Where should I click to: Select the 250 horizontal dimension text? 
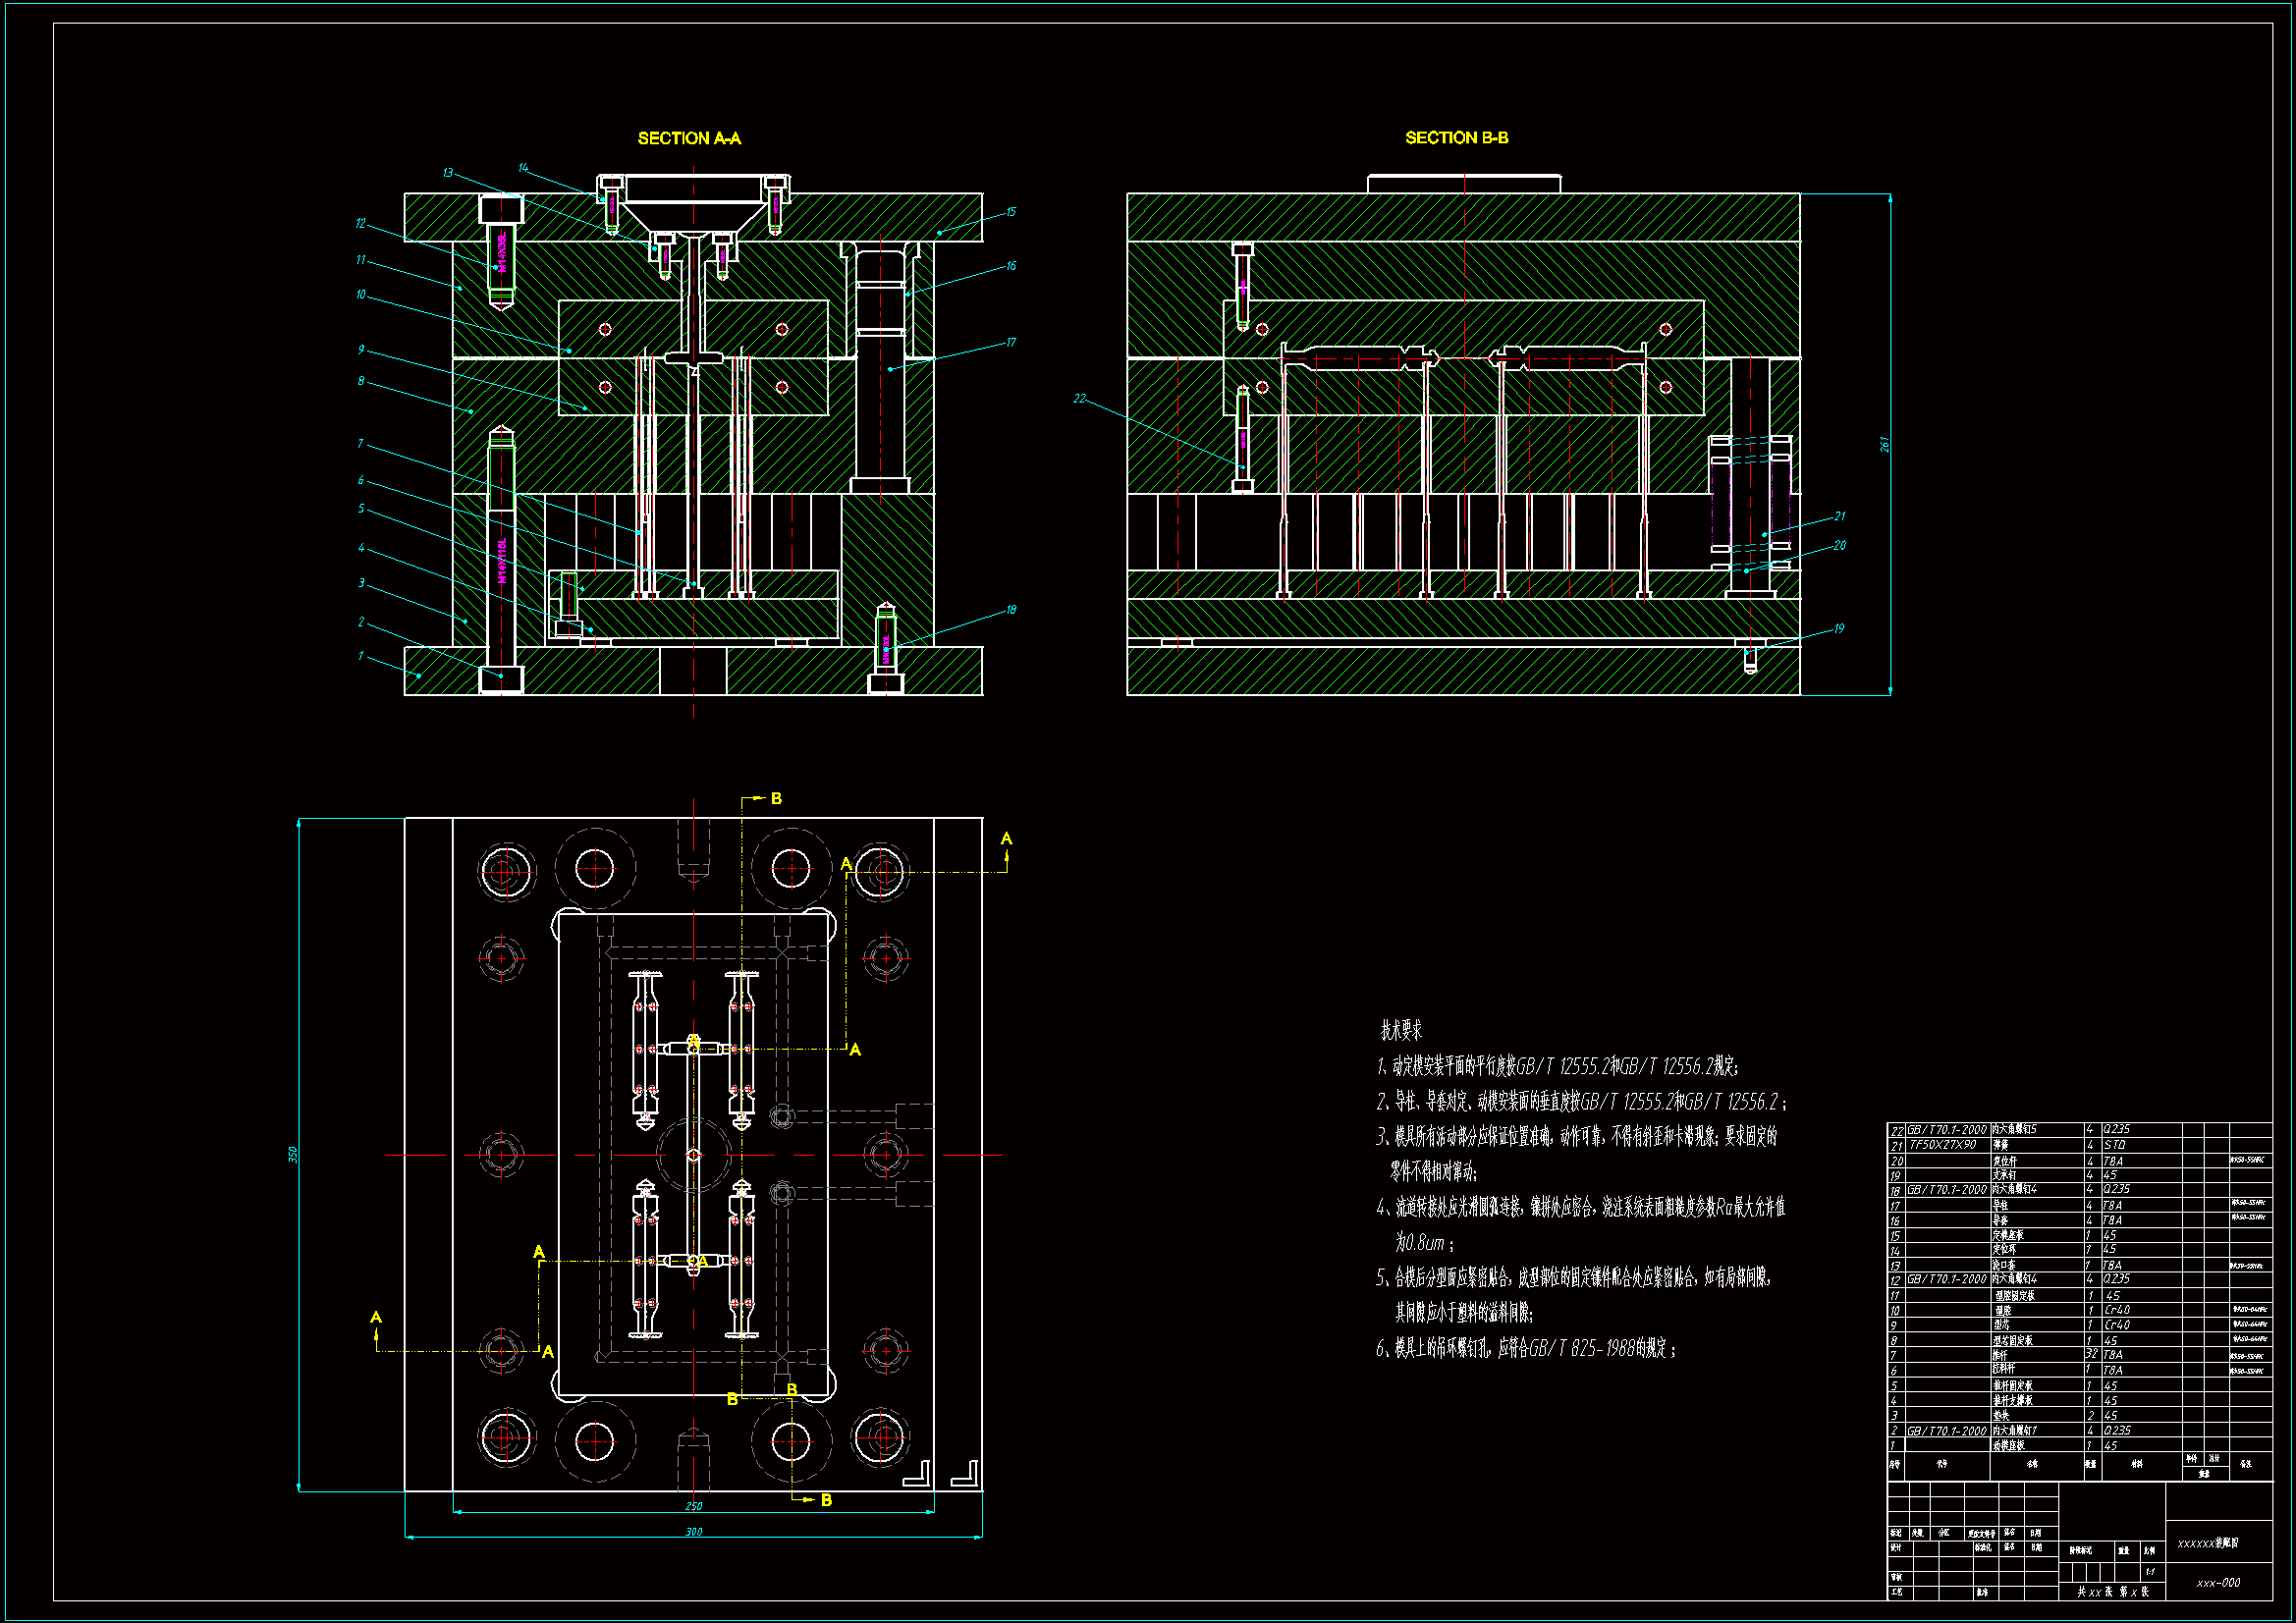pyautogui.click(x=693, y=1505)
